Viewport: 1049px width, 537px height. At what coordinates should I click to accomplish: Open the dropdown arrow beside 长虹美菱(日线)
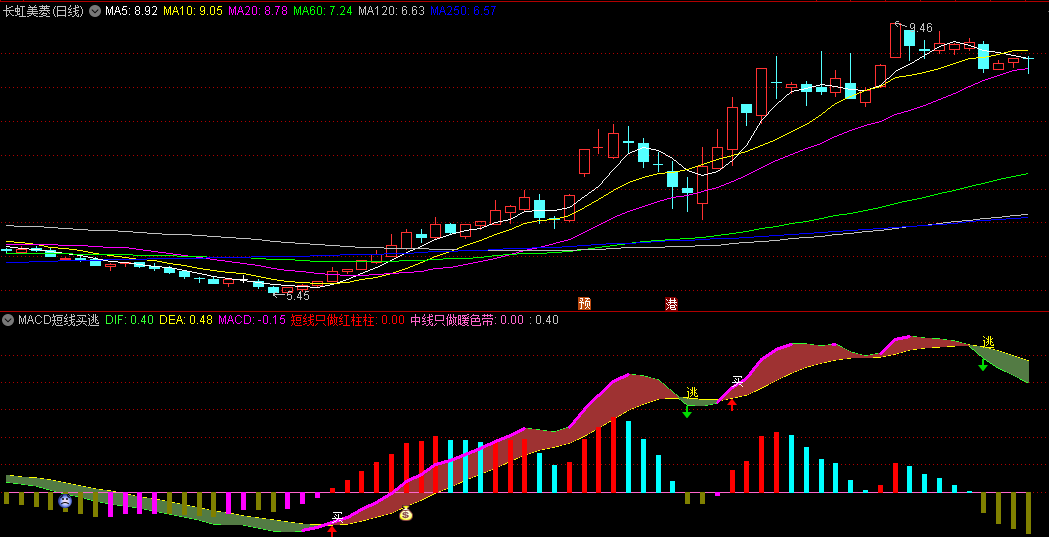(95, 11)
